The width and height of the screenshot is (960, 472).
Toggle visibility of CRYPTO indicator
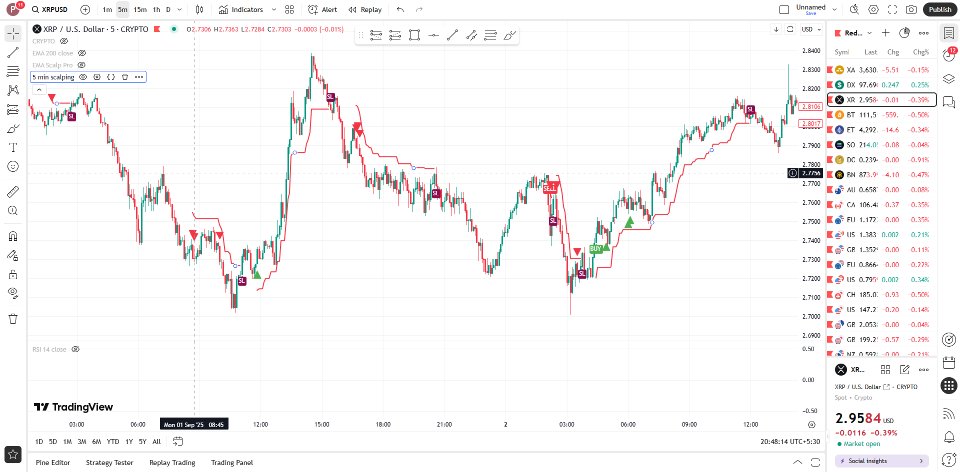click(x=64, y=41)
